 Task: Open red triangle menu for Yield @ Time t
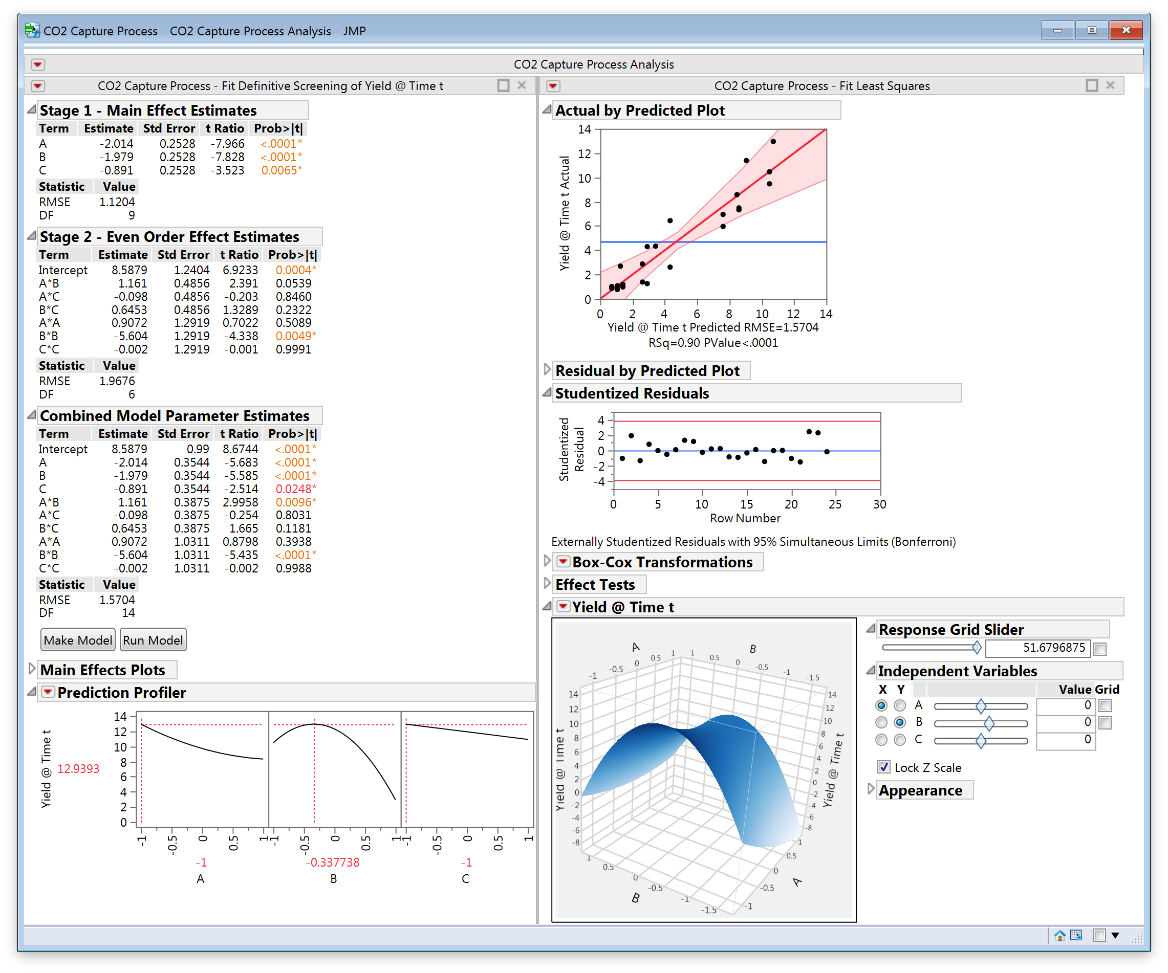tap(563, 606)
